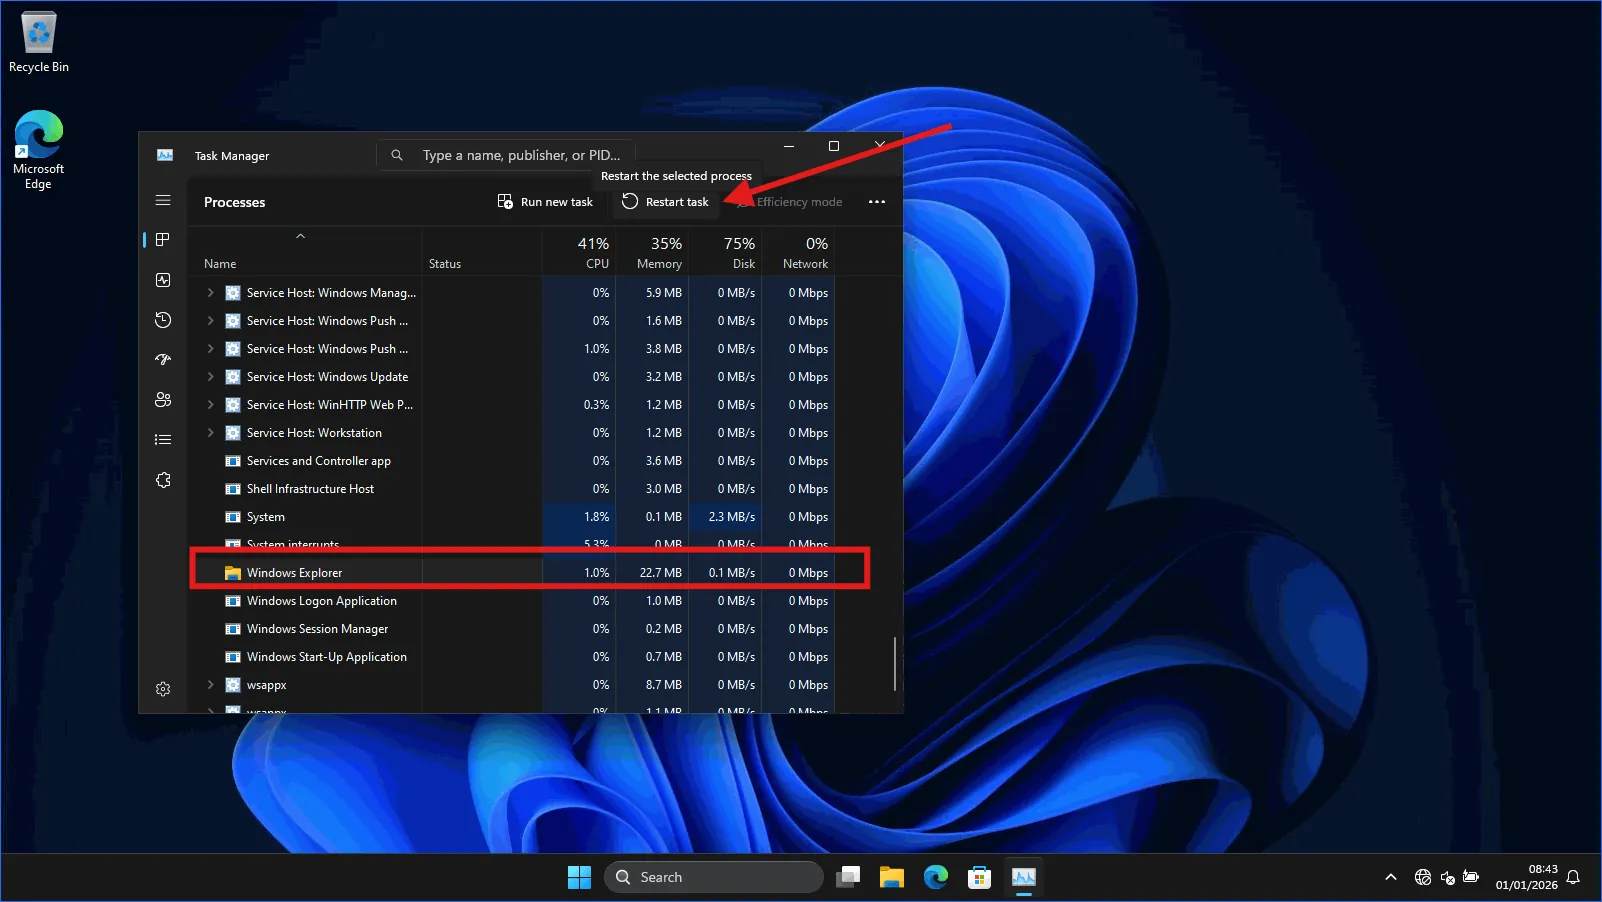Open the Users page in Task Manager

tap(163, 399)
